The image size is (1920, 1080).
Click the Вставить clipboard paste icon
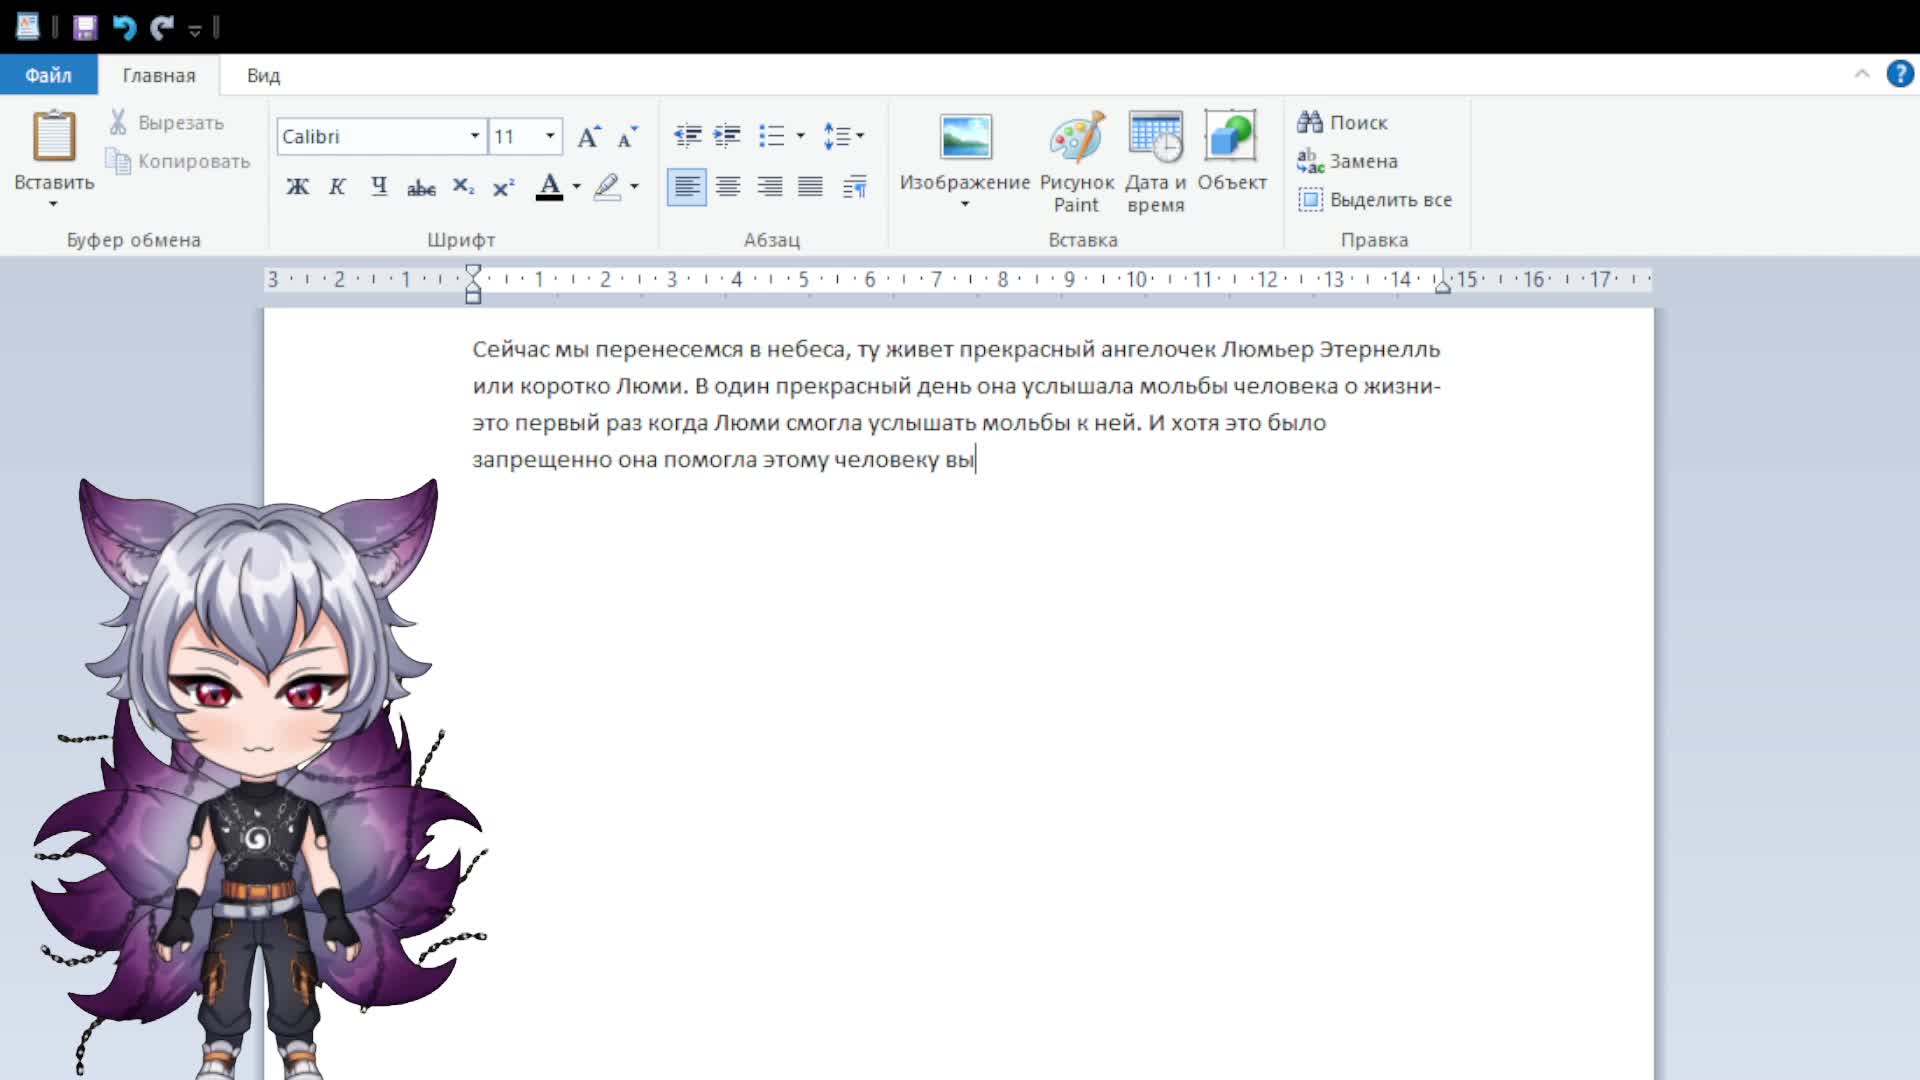pyautogui.click(x=54, y=137)
